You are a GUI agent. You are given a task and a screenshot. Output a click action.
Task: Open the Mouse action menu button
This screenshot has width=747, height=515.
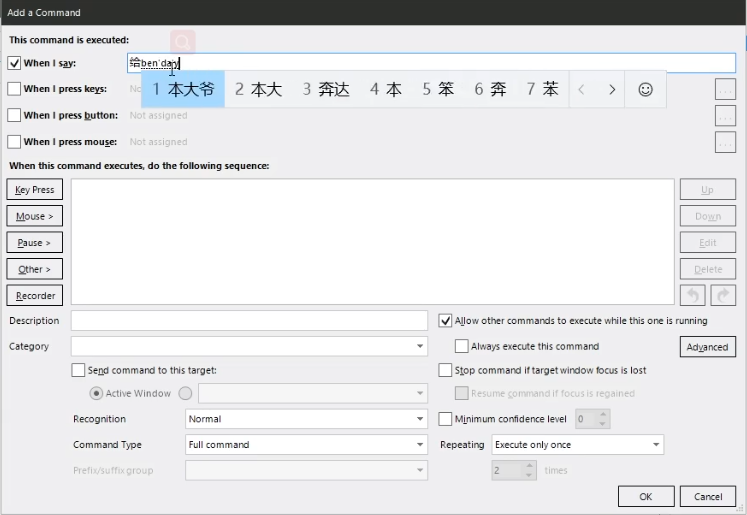[35, 216]
